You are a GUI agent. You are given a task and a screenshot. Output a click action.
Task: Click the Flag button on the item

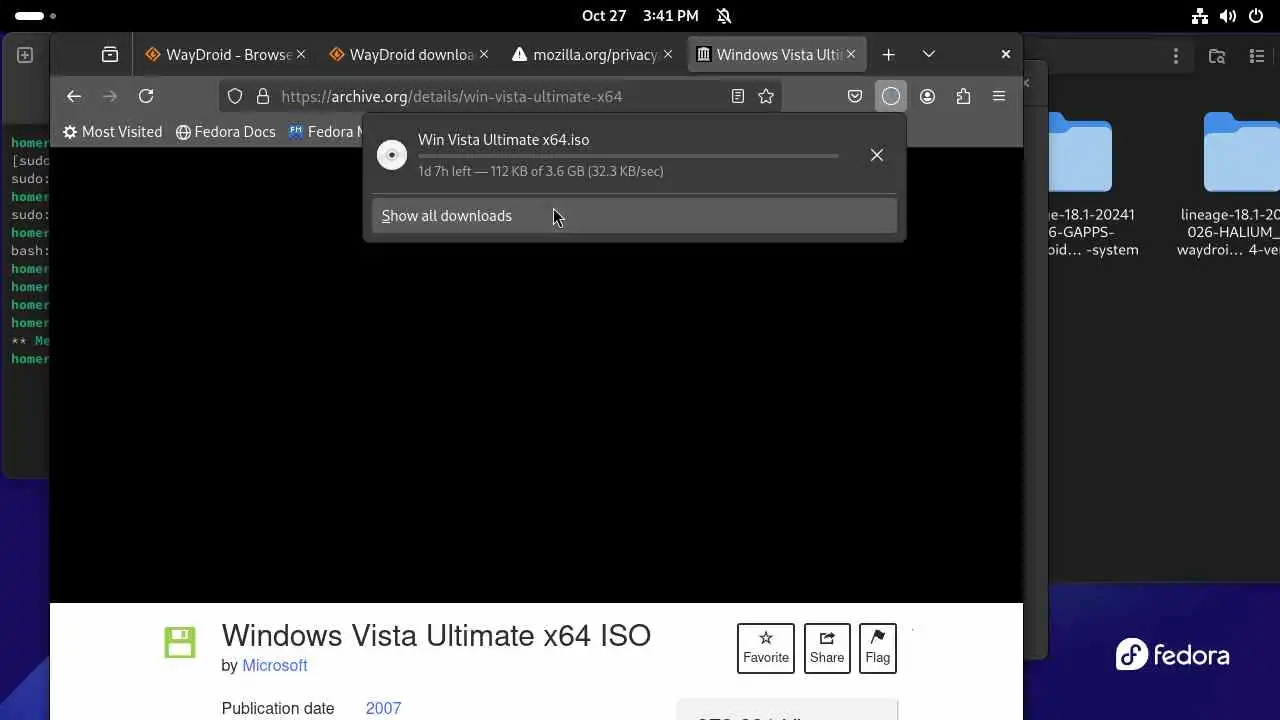click(877, 648)
